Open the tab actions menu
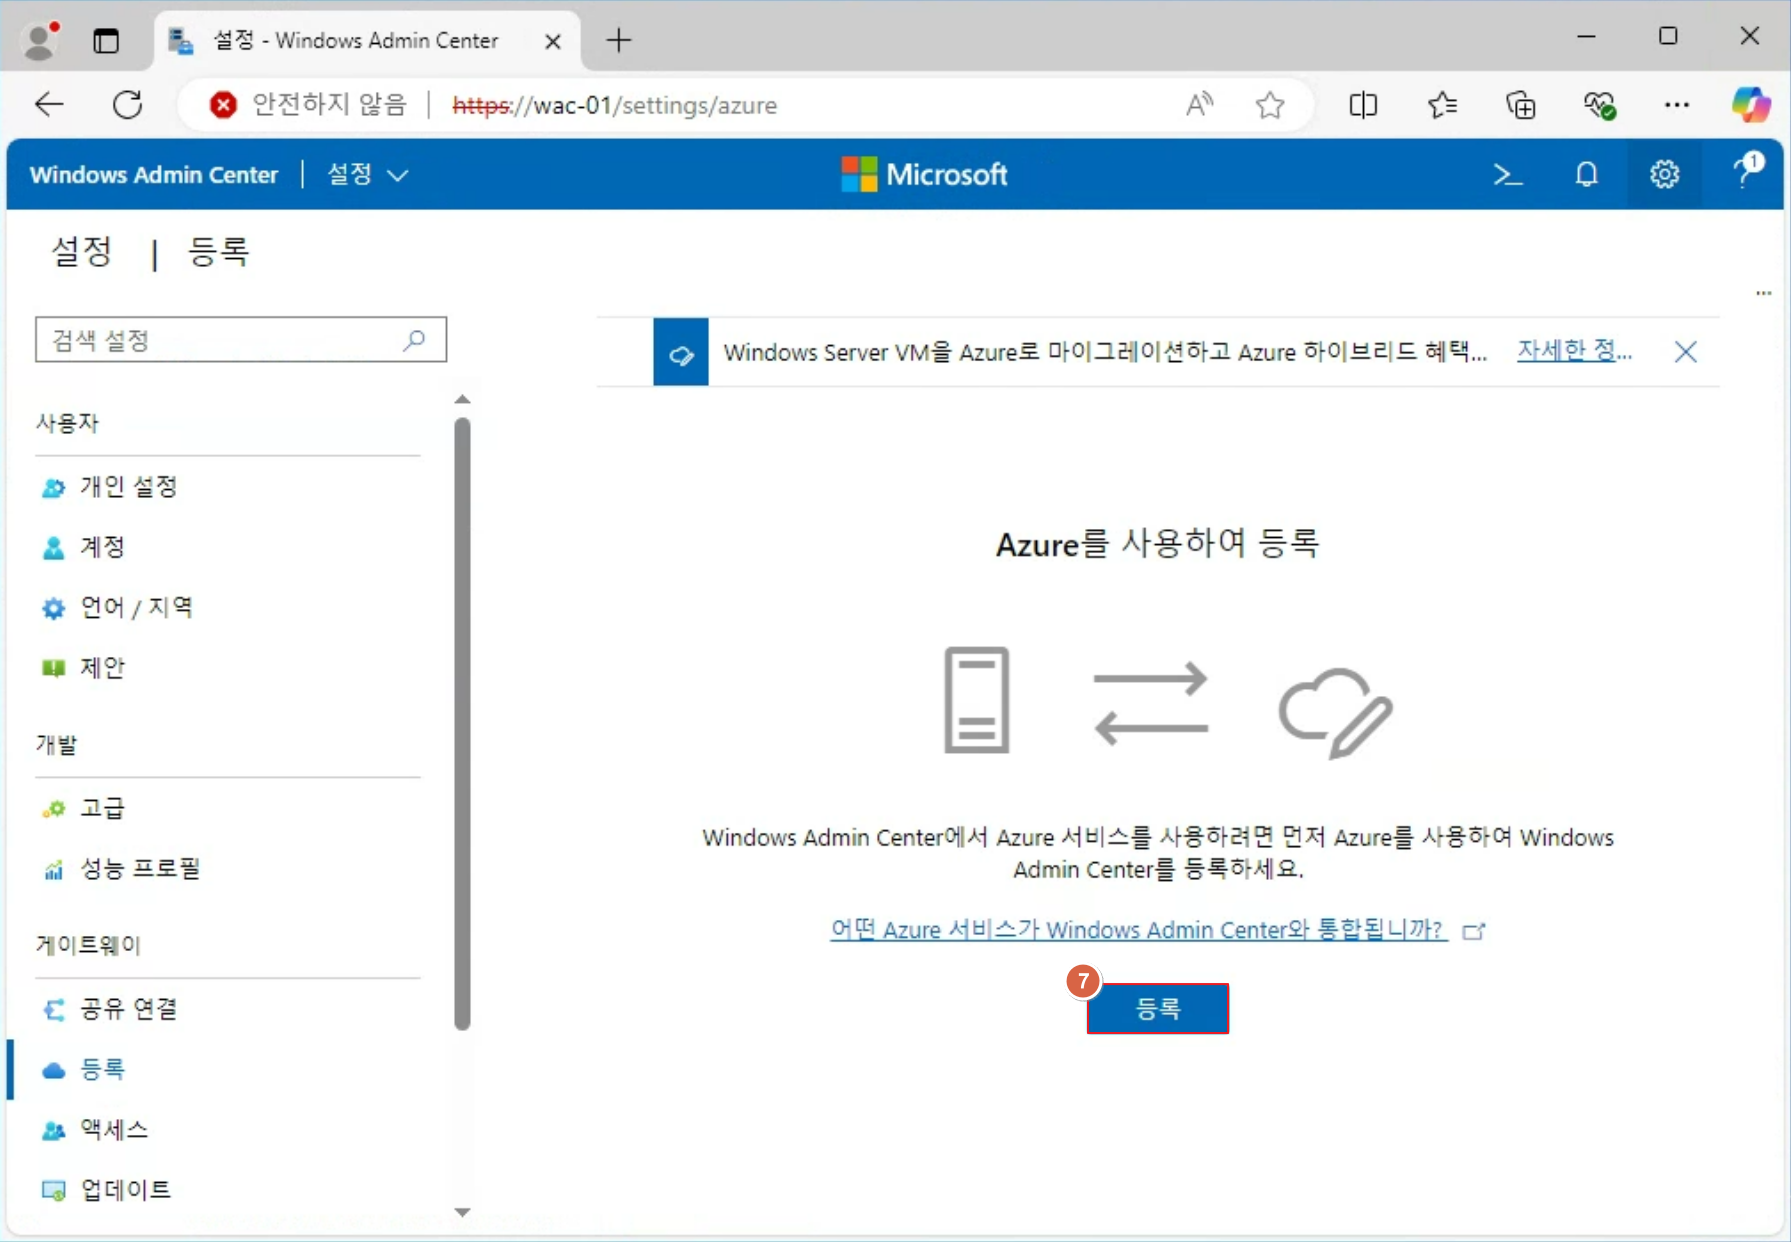Viewport: 1791px width, 1242px height. [106, 41]
